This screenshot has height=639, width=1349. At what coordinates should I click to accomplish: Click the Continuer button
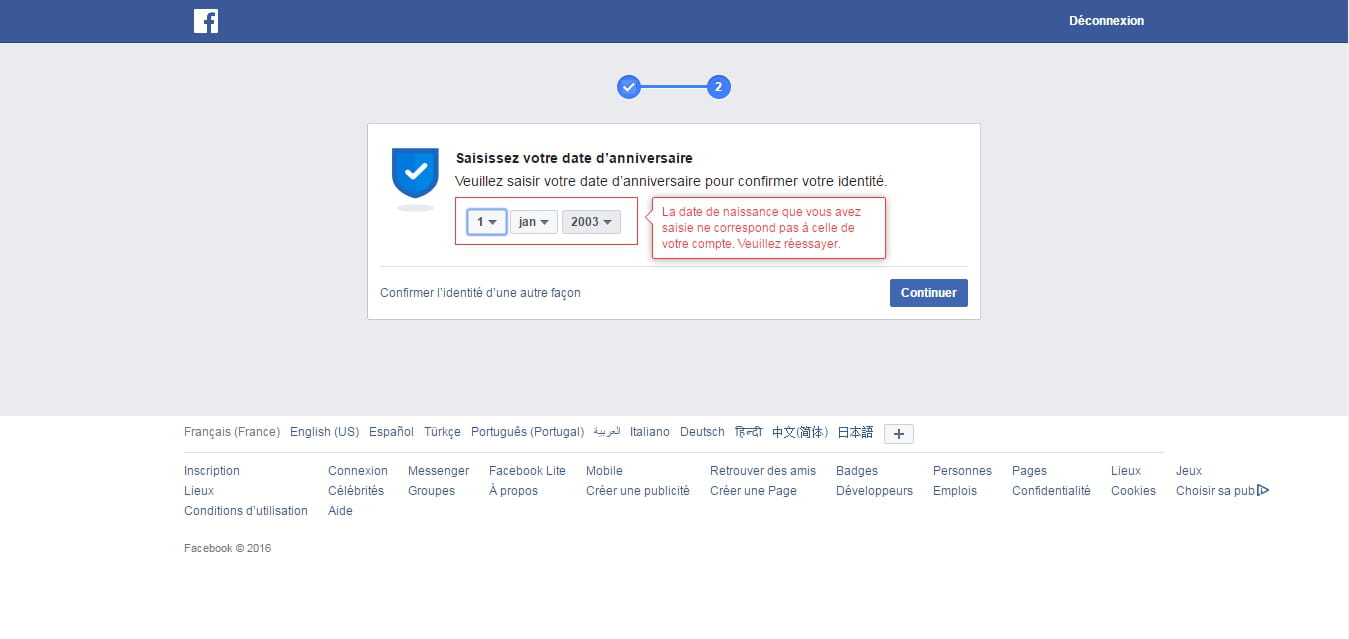coord(929,293)
